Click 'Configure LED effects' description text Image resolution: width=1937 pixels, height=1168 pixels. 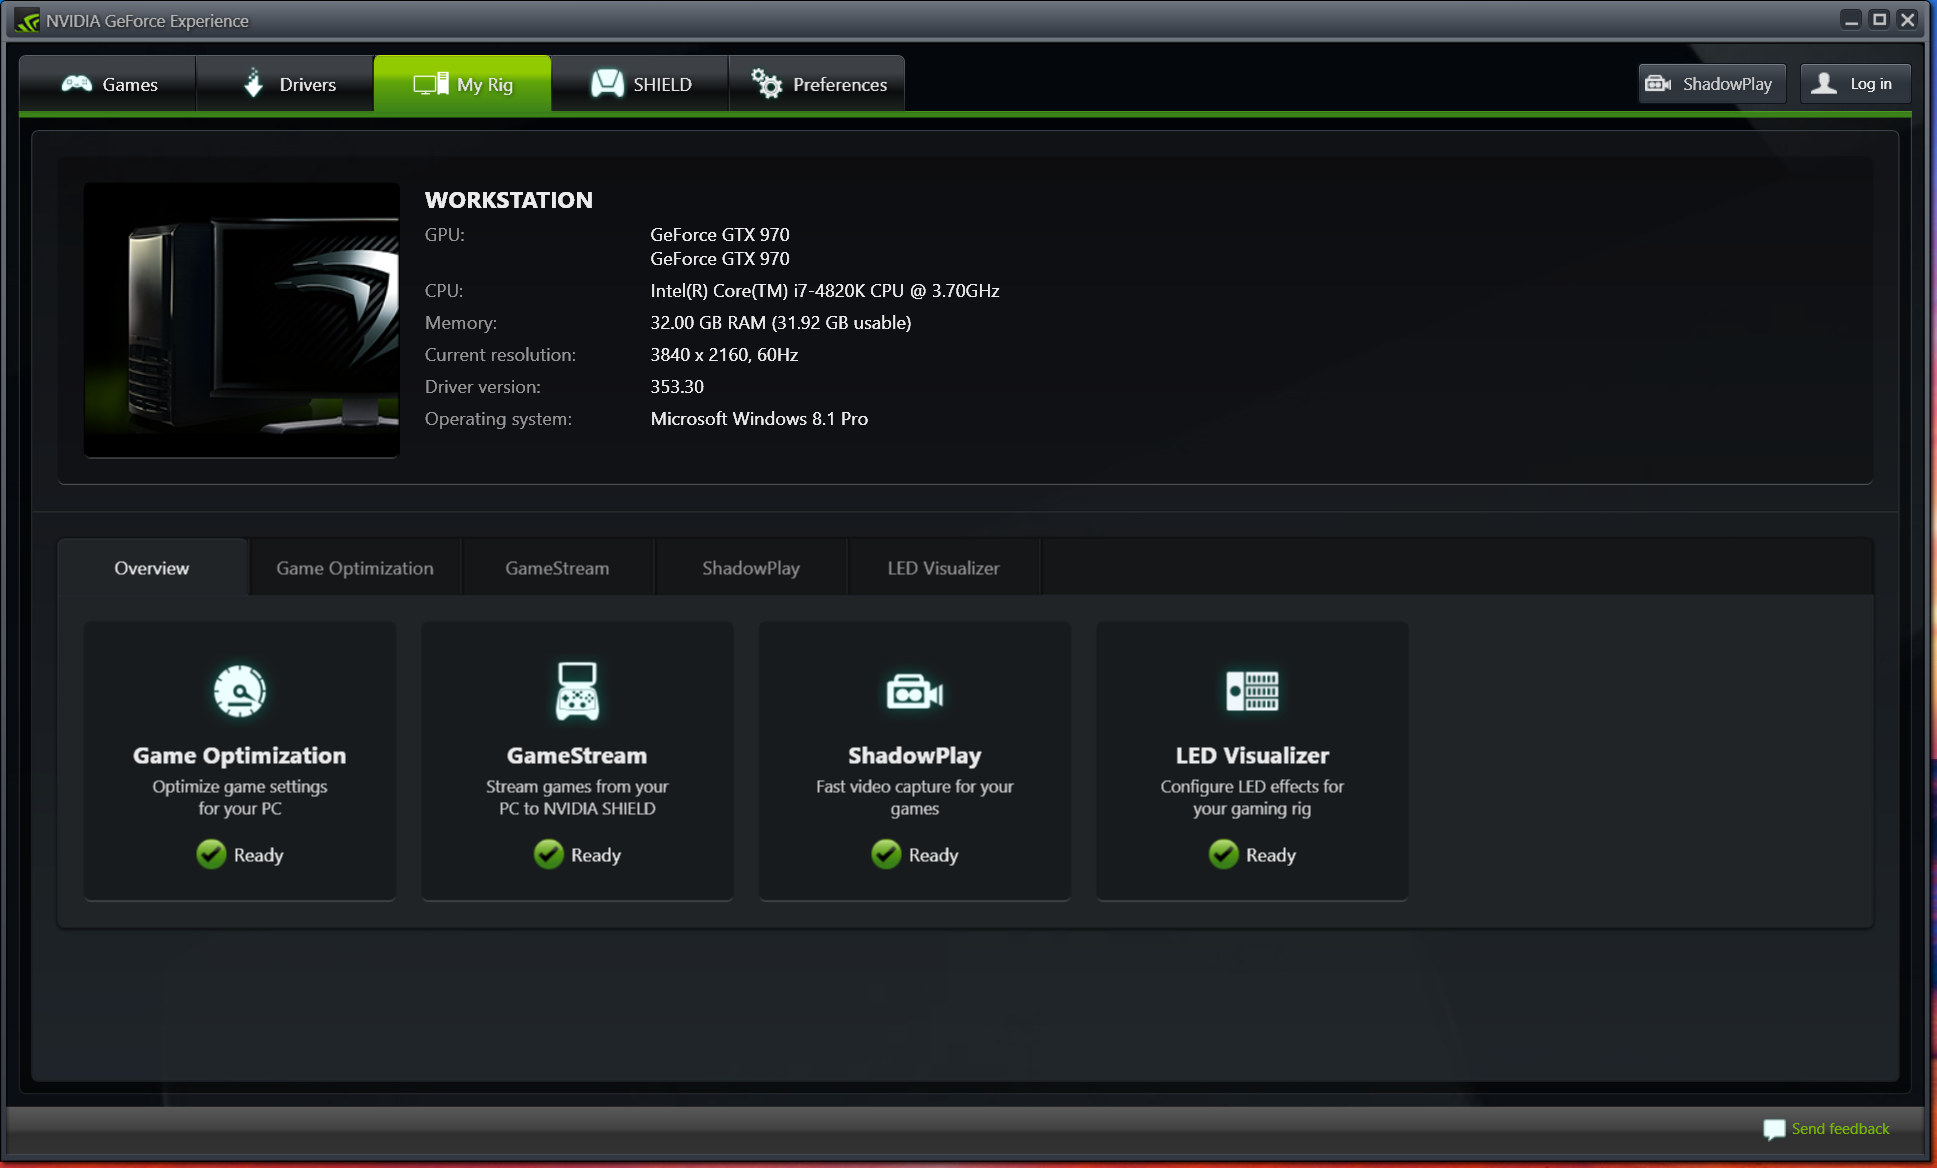click(x=1252, y=798)
